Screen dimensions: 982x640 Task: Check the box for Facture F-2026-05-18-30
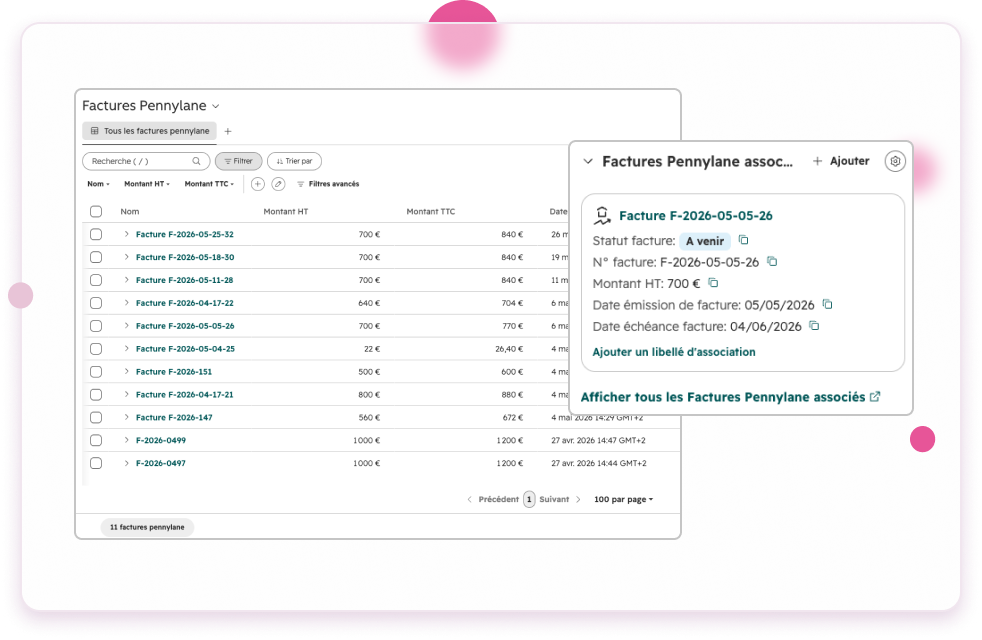(x=96, y=257)
